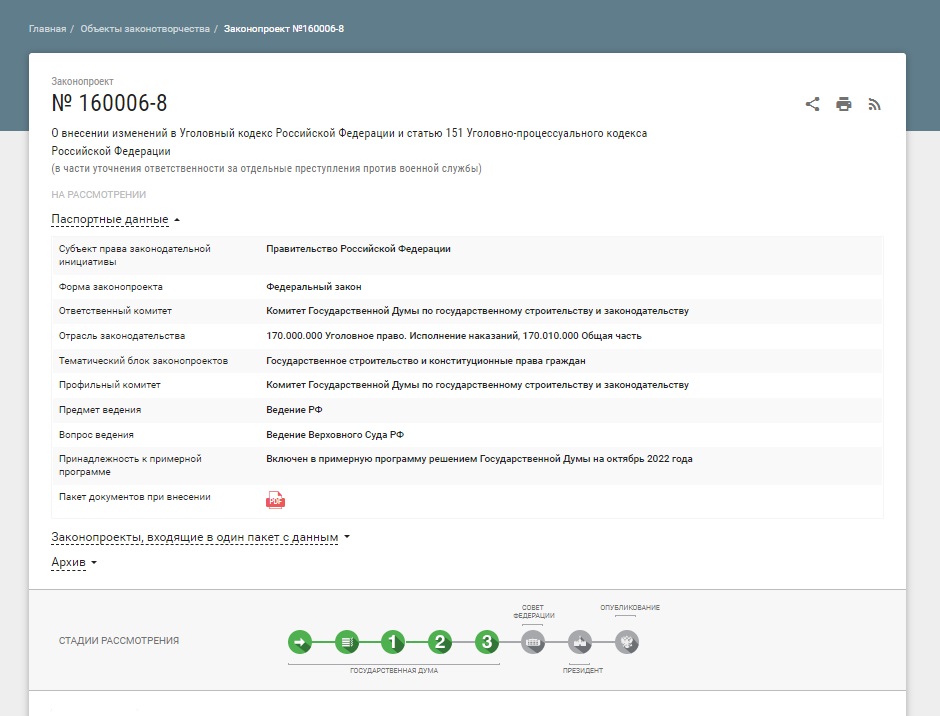This screenshot has height=716, width=940.
Task: Click the 'Правительство Российской Федерации' value
Action: pyautogui.click(x=358, y=249)
